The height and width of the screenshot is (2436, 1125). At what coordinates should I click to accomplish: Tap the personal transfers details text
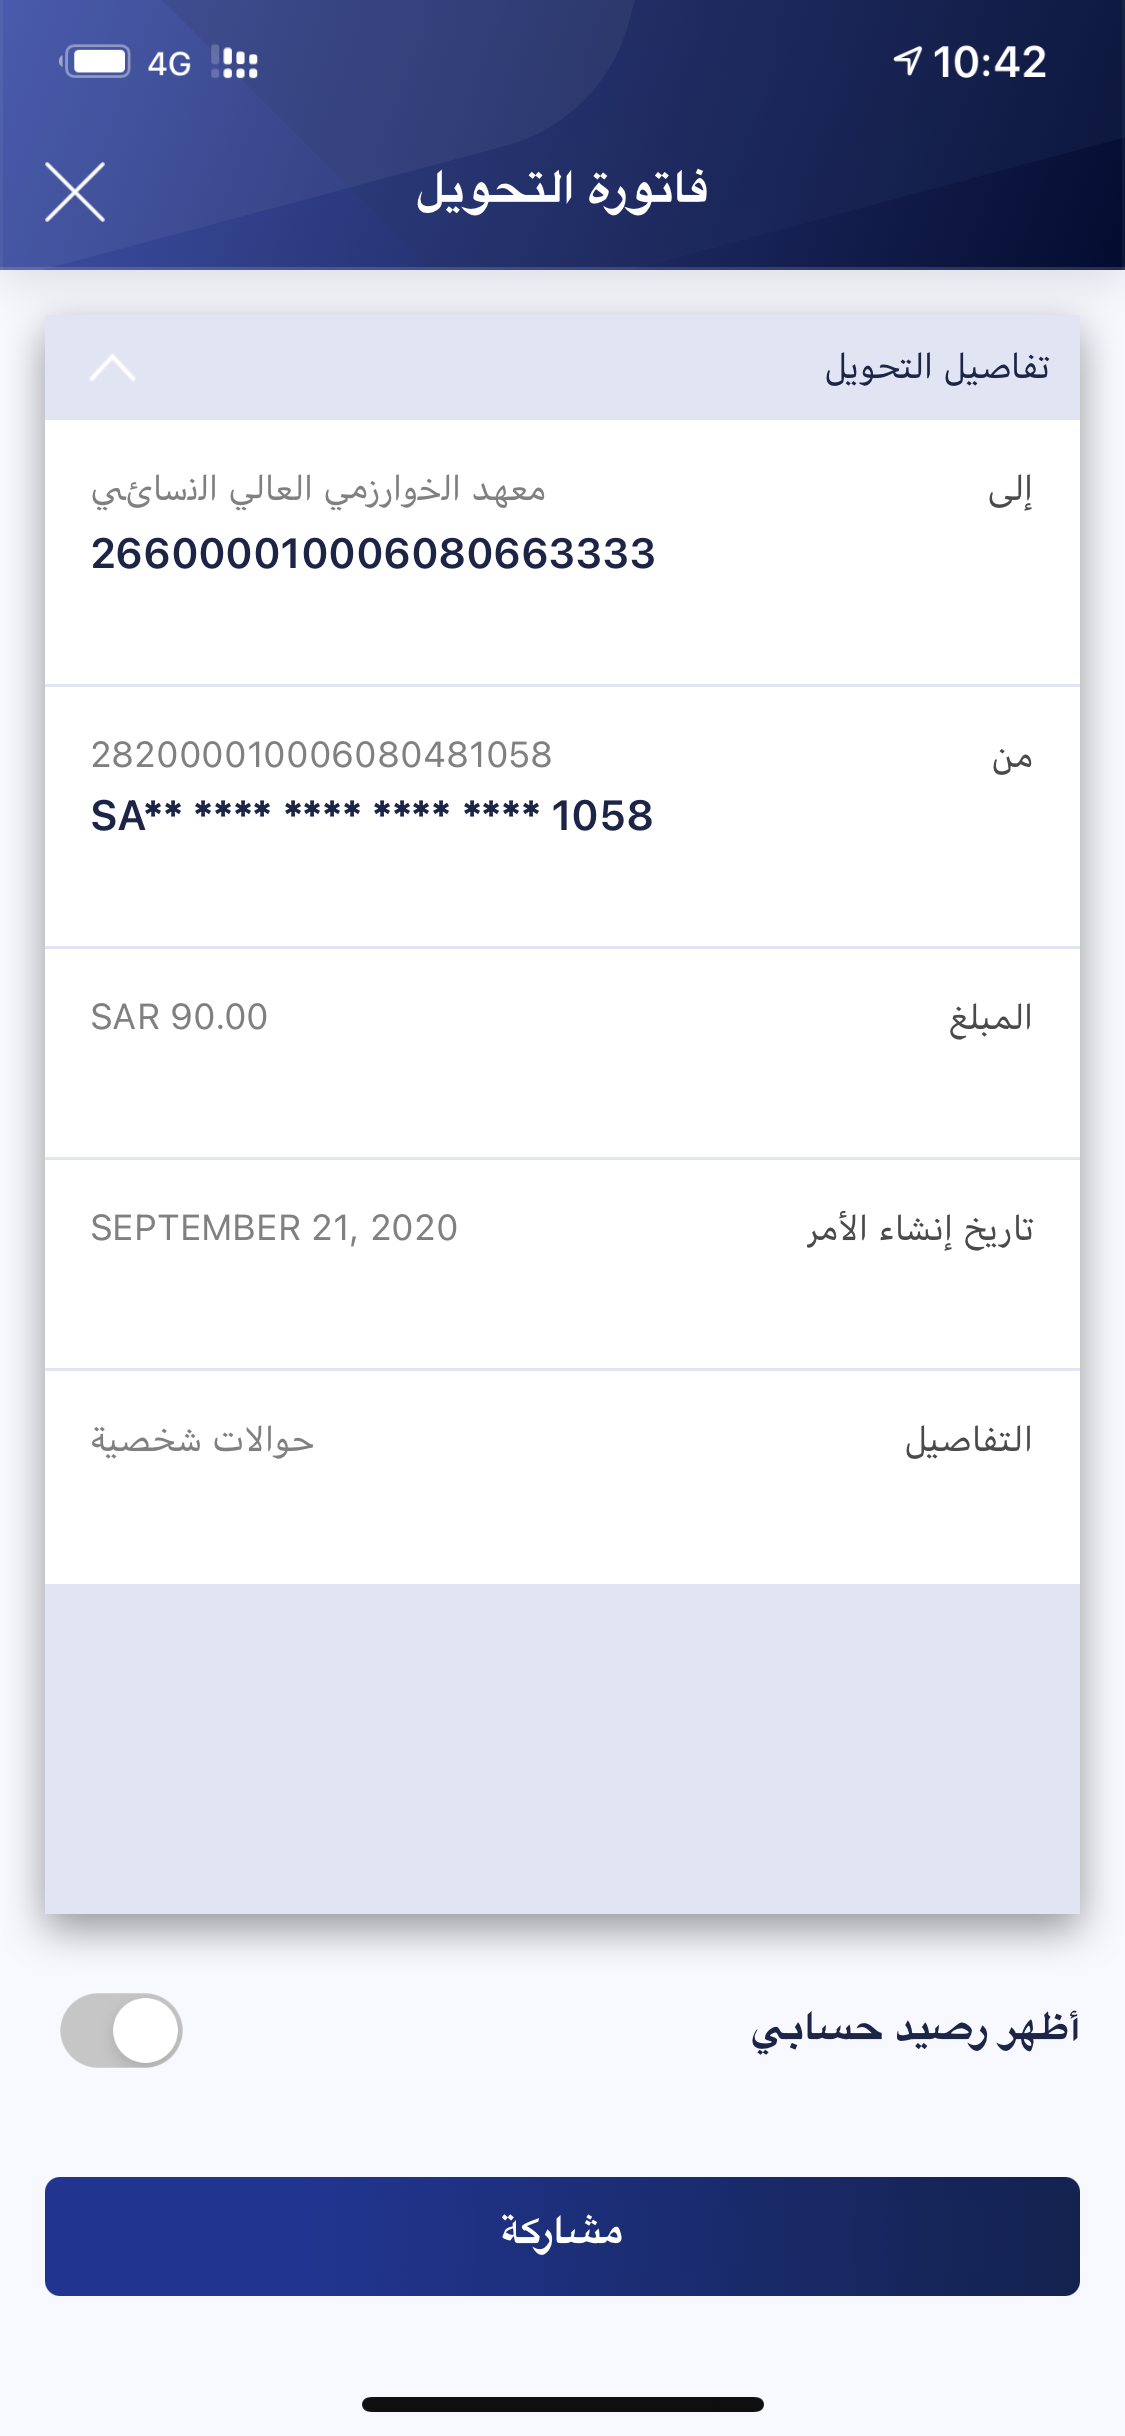click(203, 1440)
